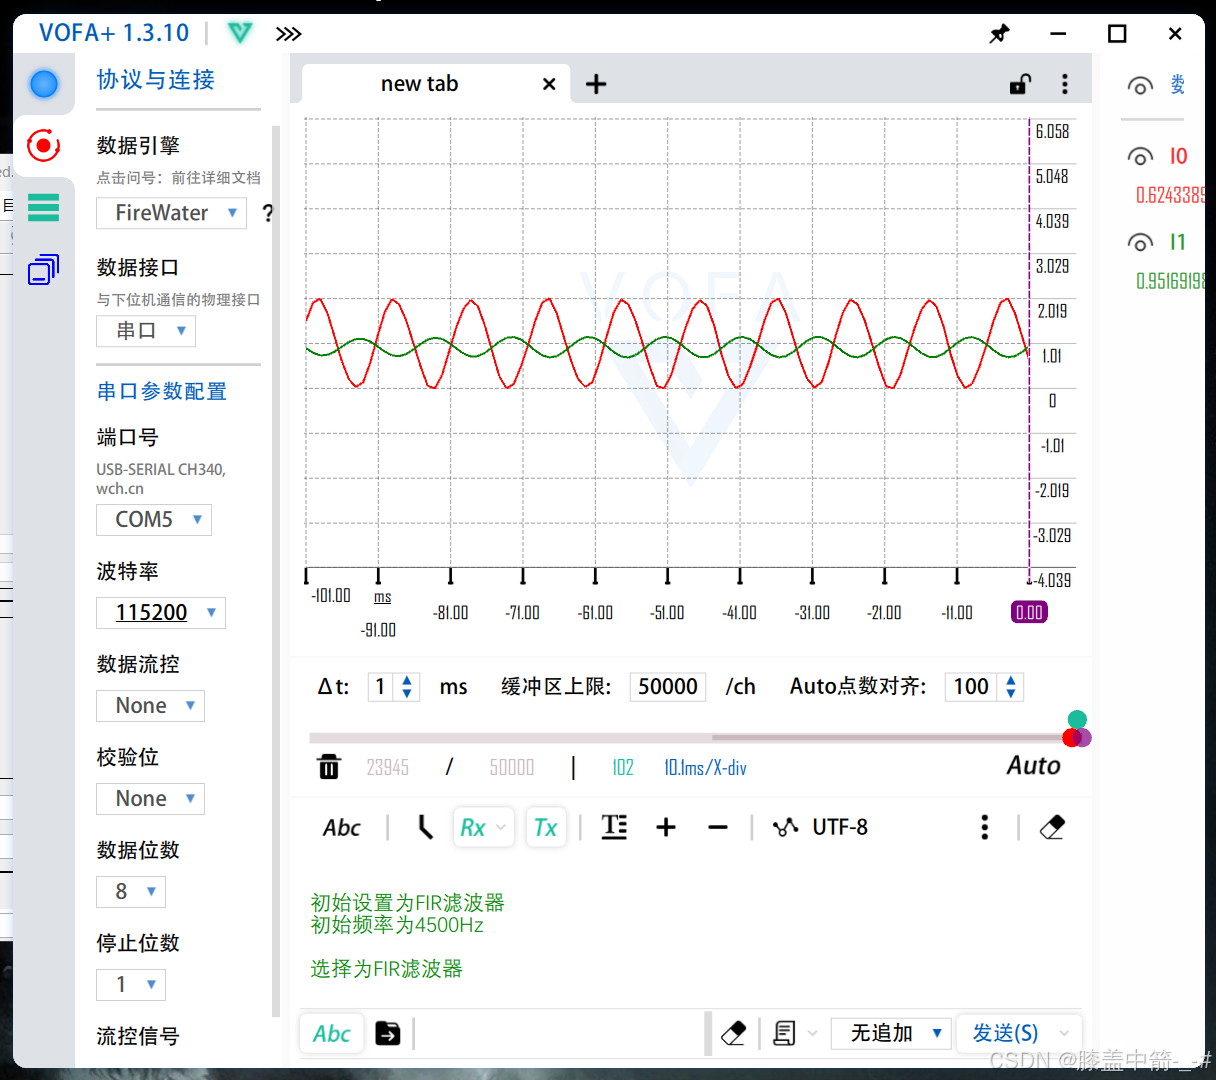This screenshot has width=1216, height=1080.
Task: Click the eraser icon beside UTF-8 options
Action: coord(1052,827)
